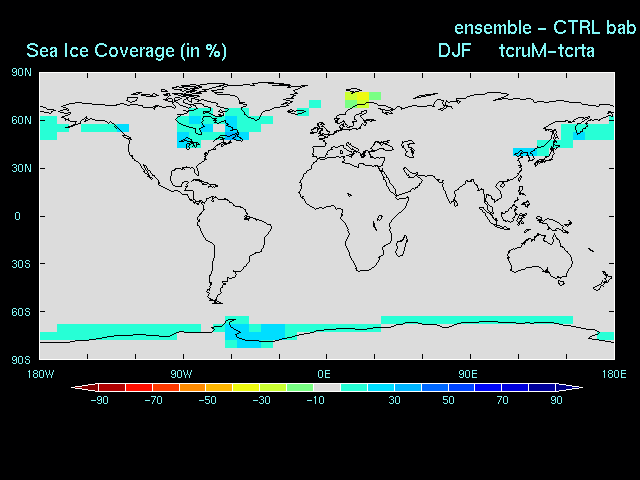Pick the darkest navy colorbar swatch
The image size is (640, 480).
[x=542, y=387]
